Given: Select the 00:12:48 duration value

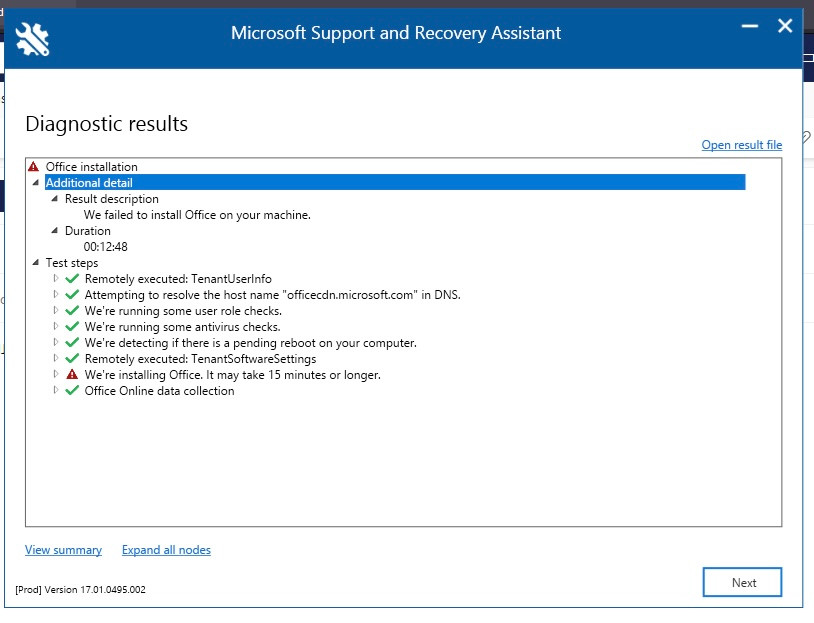Looking at the screenshot, I should pos(105,247).
